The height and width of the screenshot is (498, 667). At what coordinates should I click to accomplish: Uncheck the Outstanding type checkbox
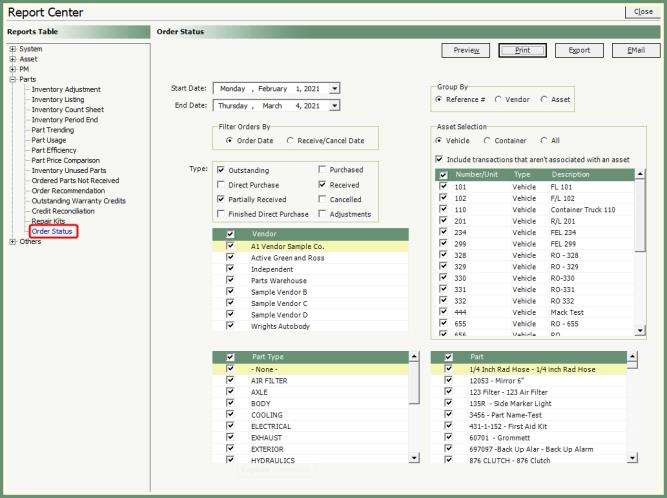[221, 170]
